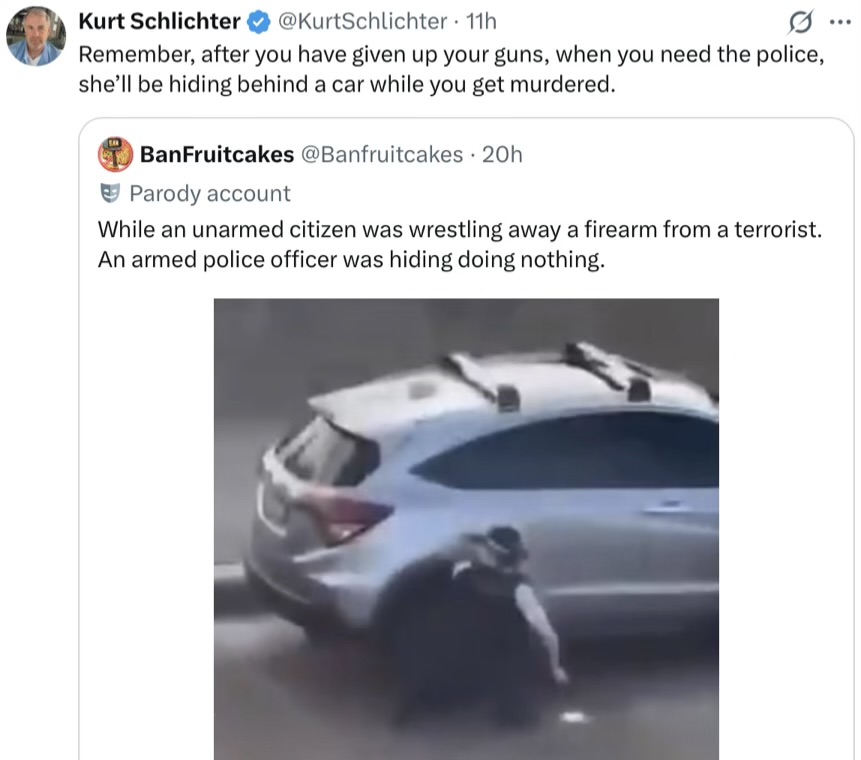Click the "she'll be hiding behind a car" line
This screenshot has height=760, width=861.
(x=345, y=84)
